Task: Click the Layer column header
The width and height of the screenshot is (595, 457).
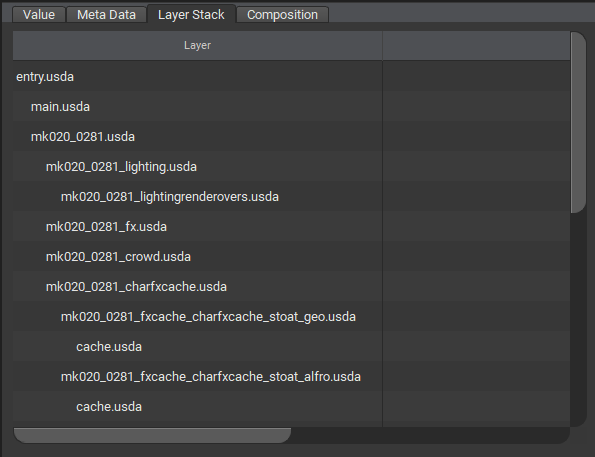Action: [197, 46]
